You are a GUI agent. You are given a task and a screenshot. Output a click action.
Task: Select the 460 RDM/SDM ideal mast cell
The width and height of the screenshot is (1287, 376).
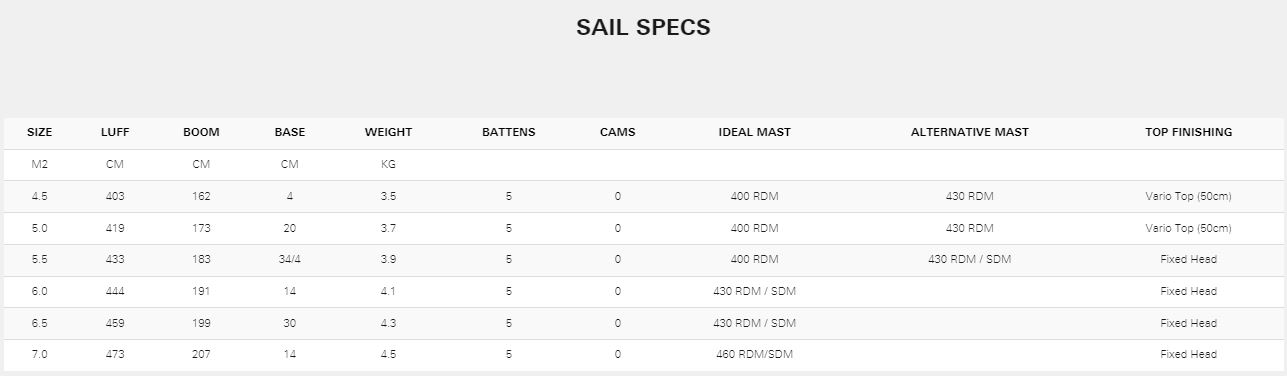pos(755,354)
